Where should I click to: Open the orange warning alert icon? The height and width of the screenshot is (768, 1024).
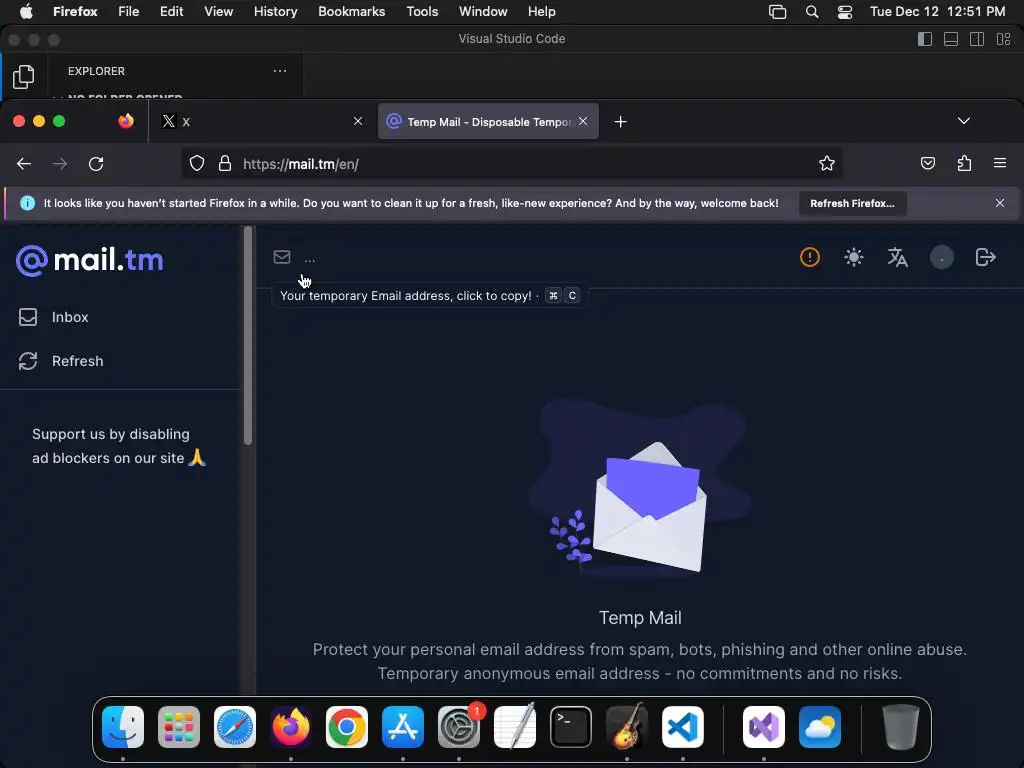810,257
